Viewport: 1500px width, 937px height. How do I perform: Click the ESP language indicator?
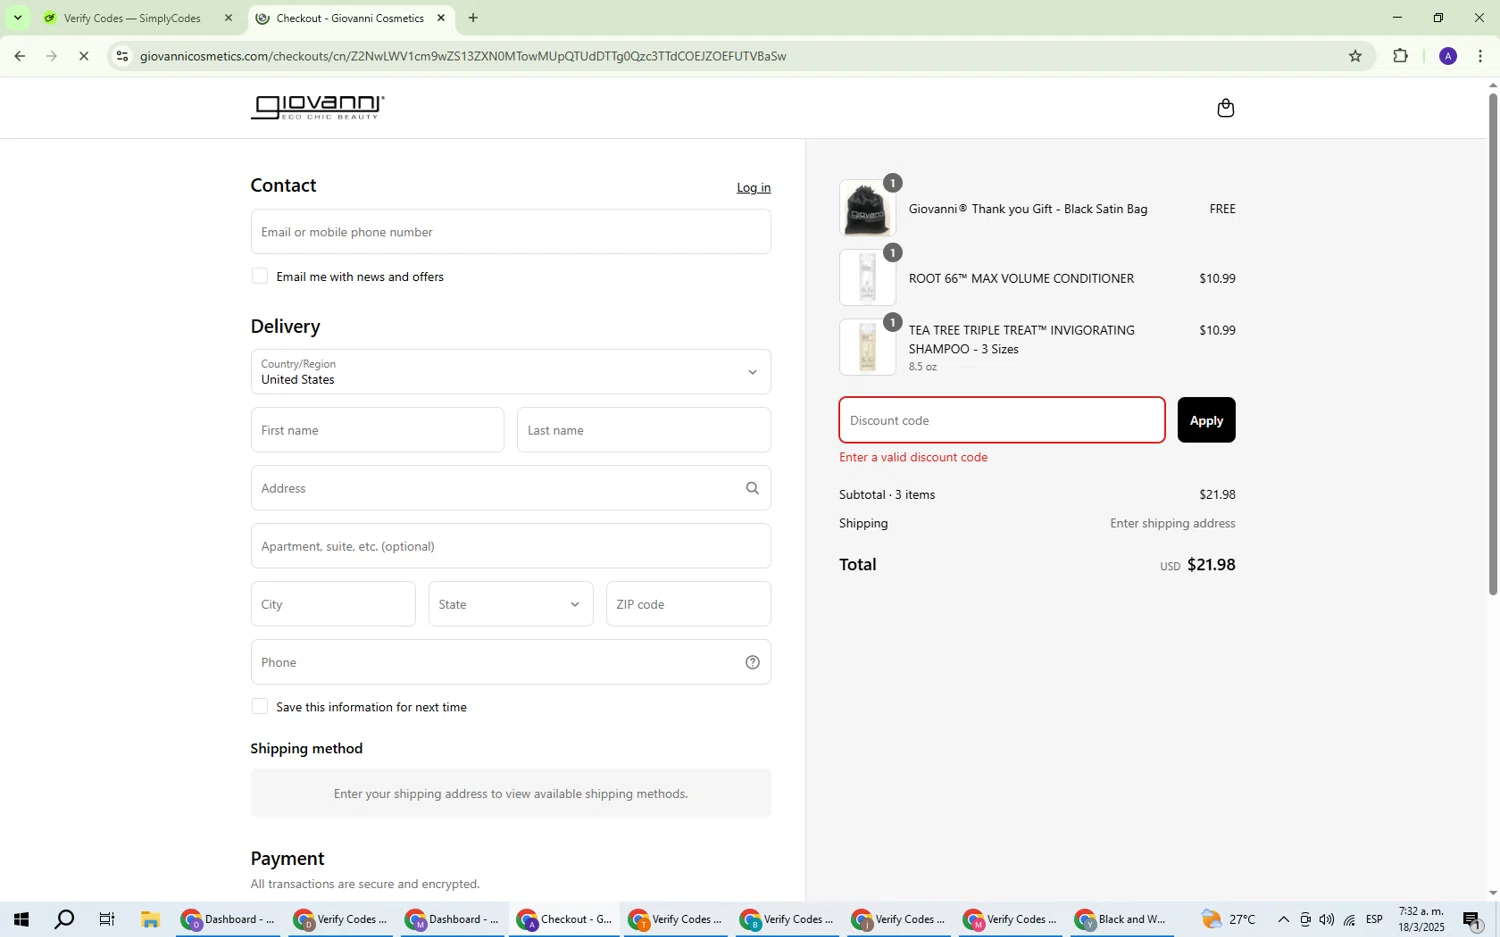tap(1374, 919)
